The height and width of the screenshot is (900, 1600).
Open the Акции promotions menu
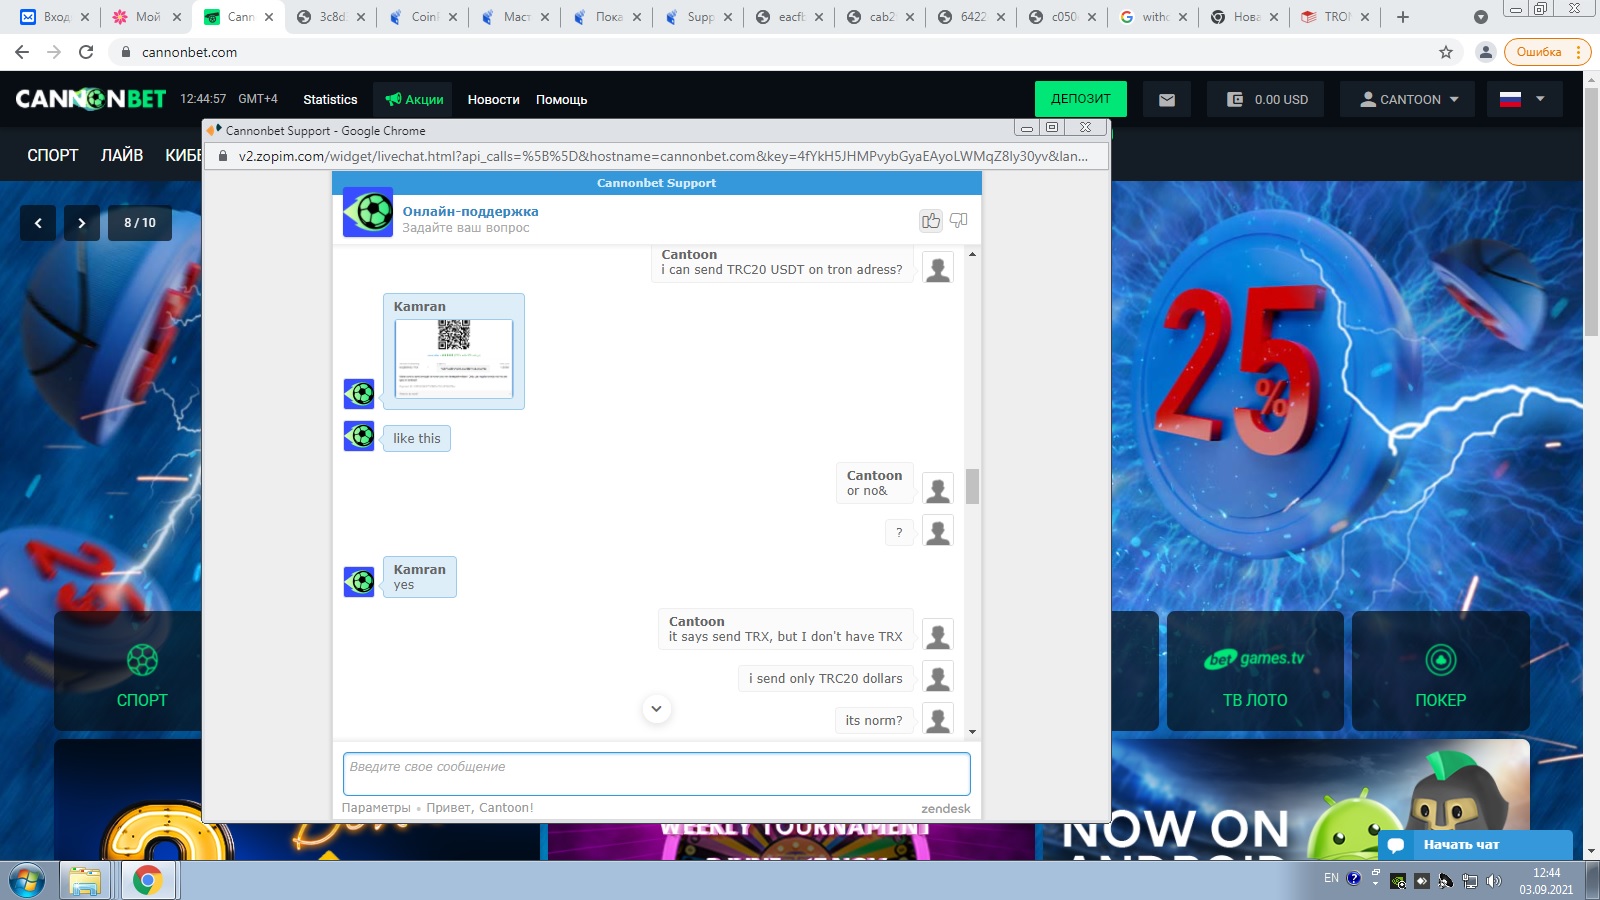tap(414, 99)
